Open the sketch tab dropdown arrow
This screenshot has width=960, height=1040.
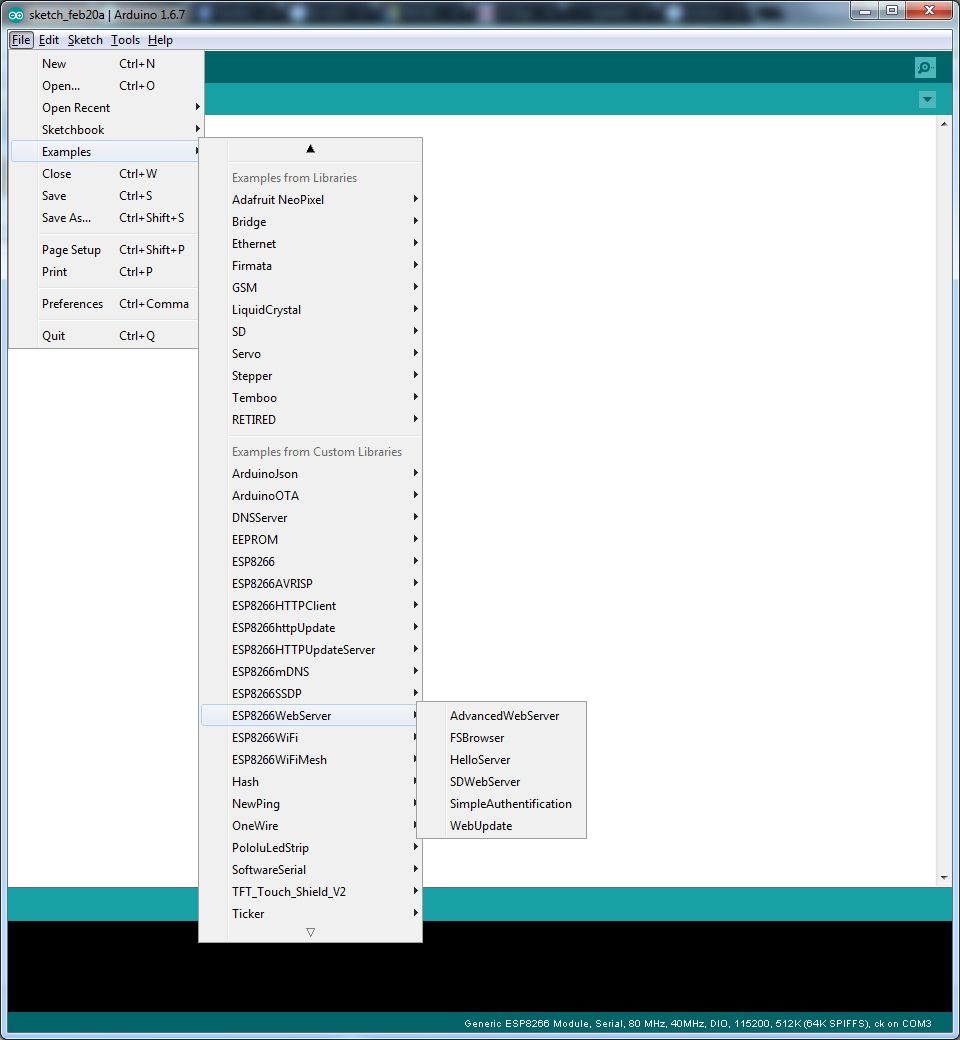click(927, 100)
